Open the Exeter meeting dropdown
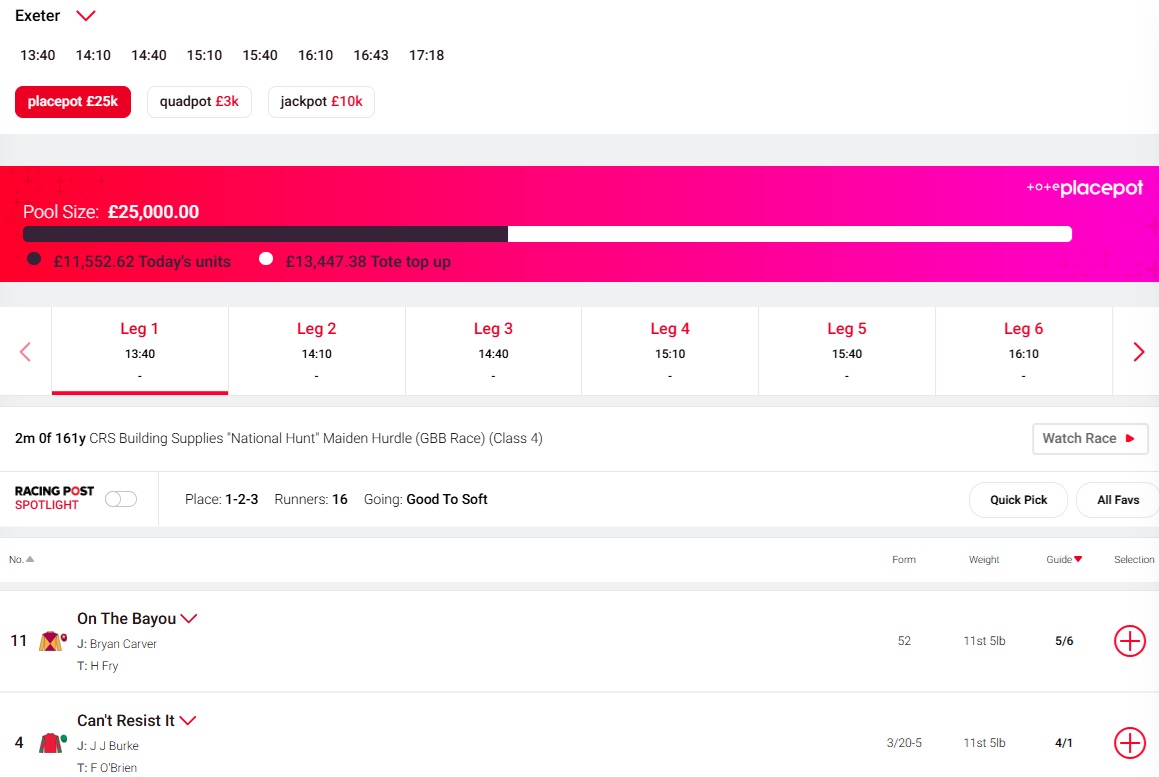Screen dimensions: 1159x777 point(86,16)
